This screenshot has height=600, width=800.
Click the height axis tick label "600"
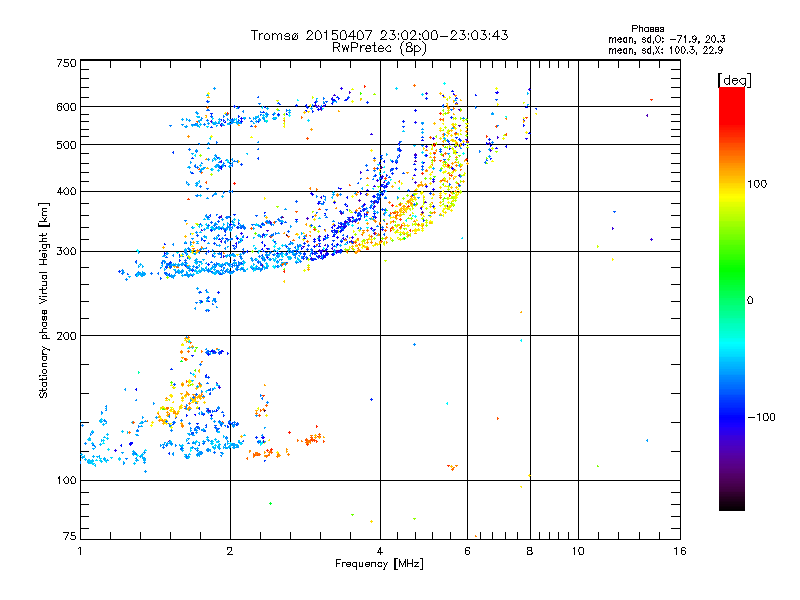(66, 107)
